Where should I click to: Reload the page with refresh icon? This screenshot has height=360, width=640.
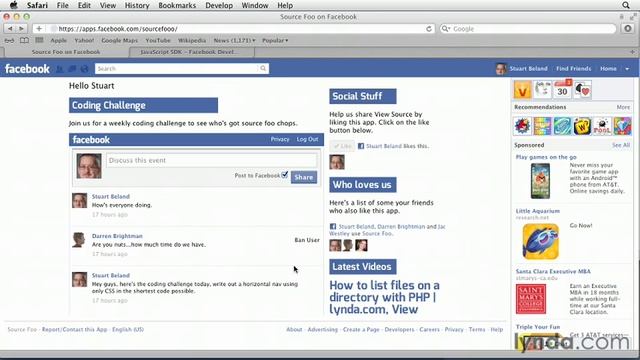tap(429, 29)
